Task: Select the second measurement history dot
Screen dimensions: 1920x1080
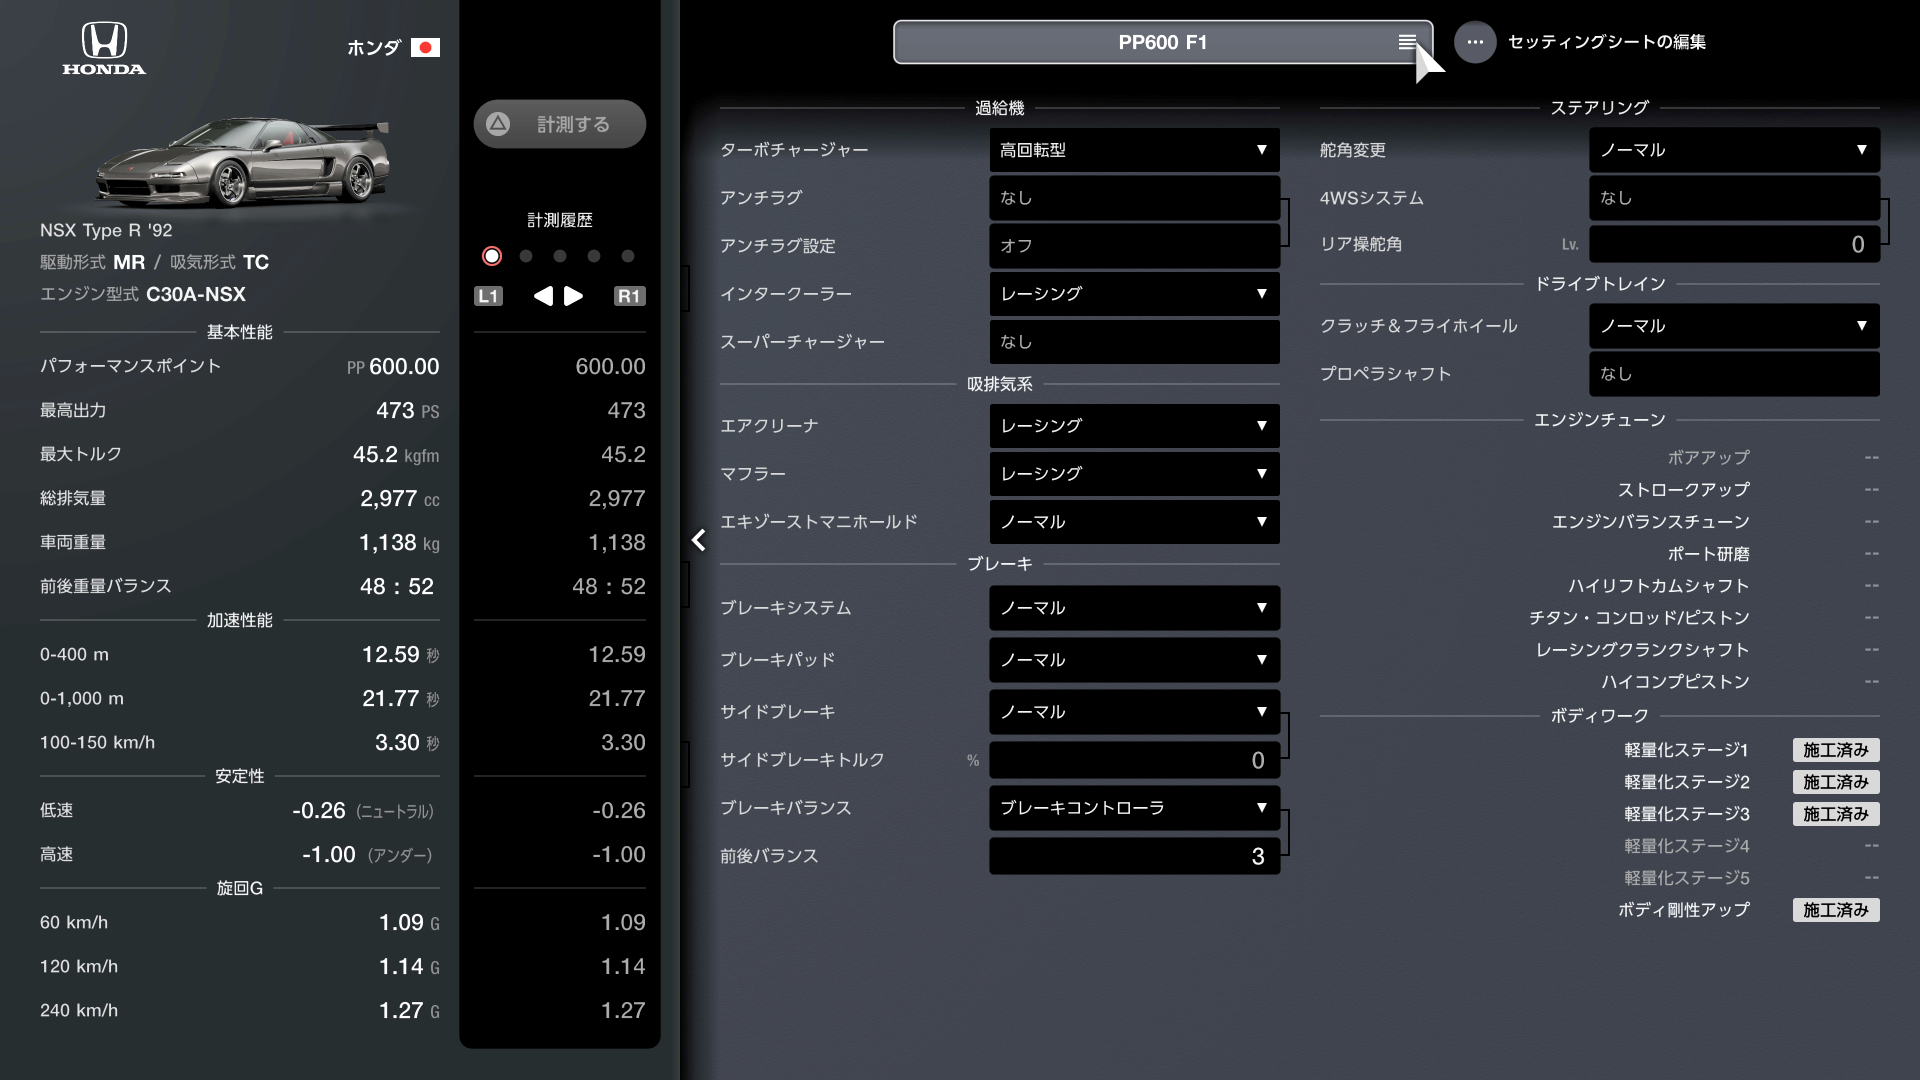Action: pos(526,256)
